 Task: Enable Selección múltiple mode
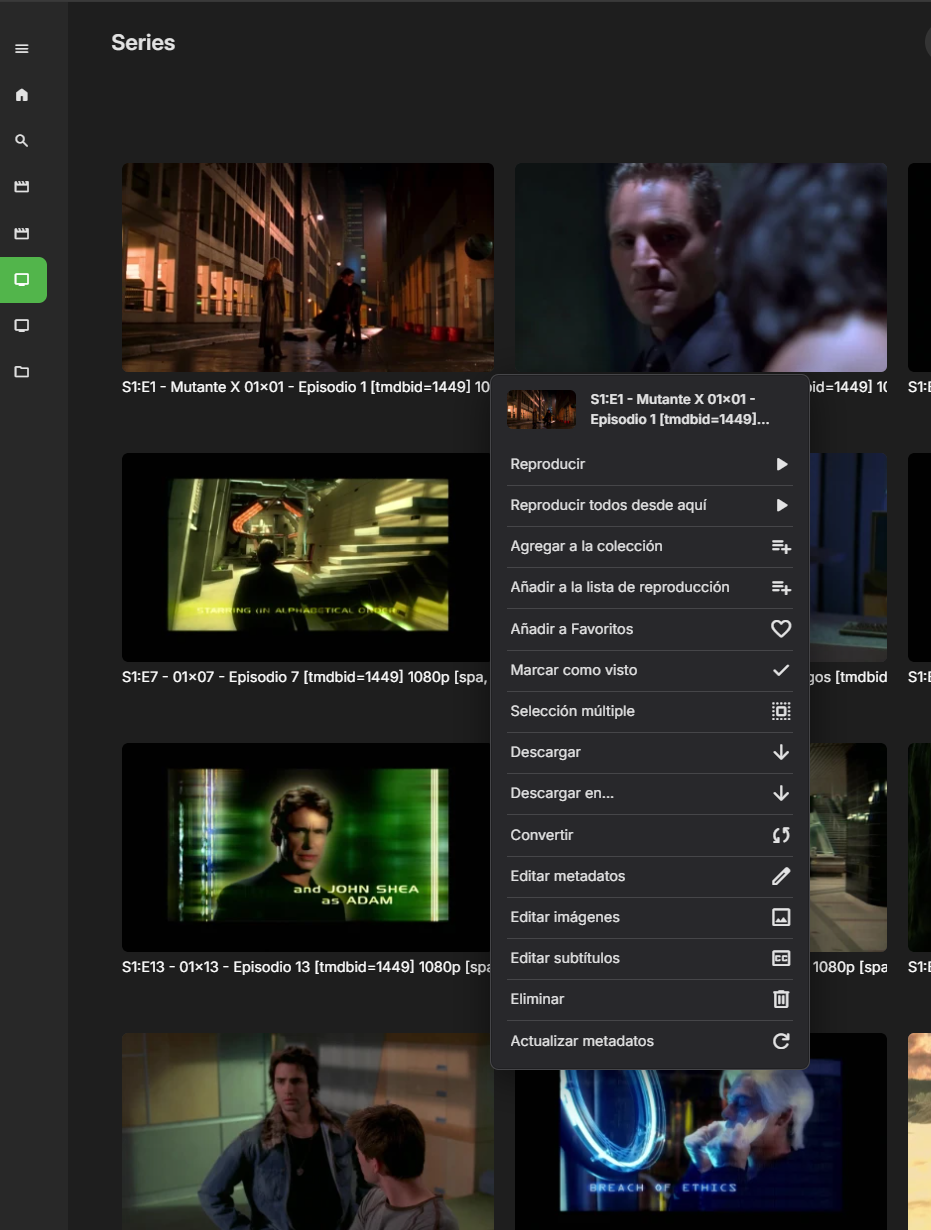572,711
